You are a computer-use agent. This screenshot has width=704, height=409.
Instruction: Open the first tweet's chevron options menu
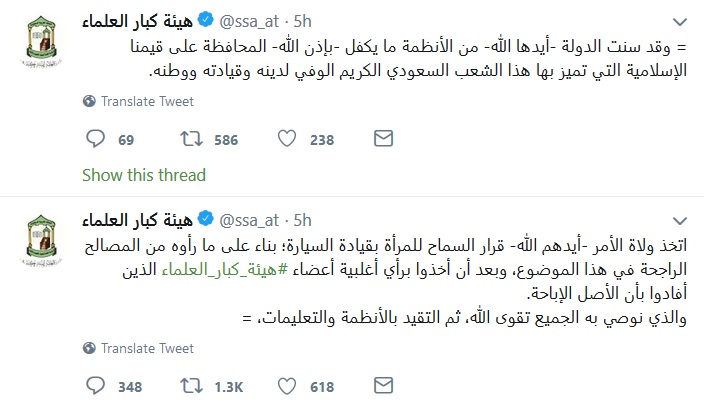coord(680,22)
